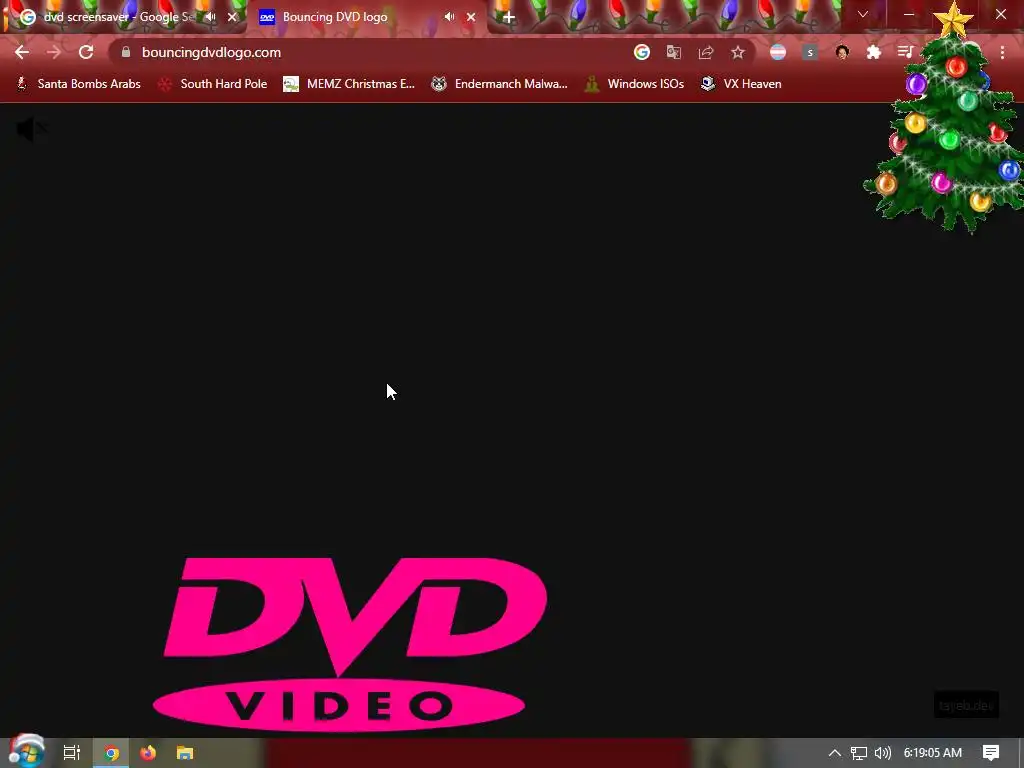
Task: Open the translate page icon
Action: pos(674,52)
